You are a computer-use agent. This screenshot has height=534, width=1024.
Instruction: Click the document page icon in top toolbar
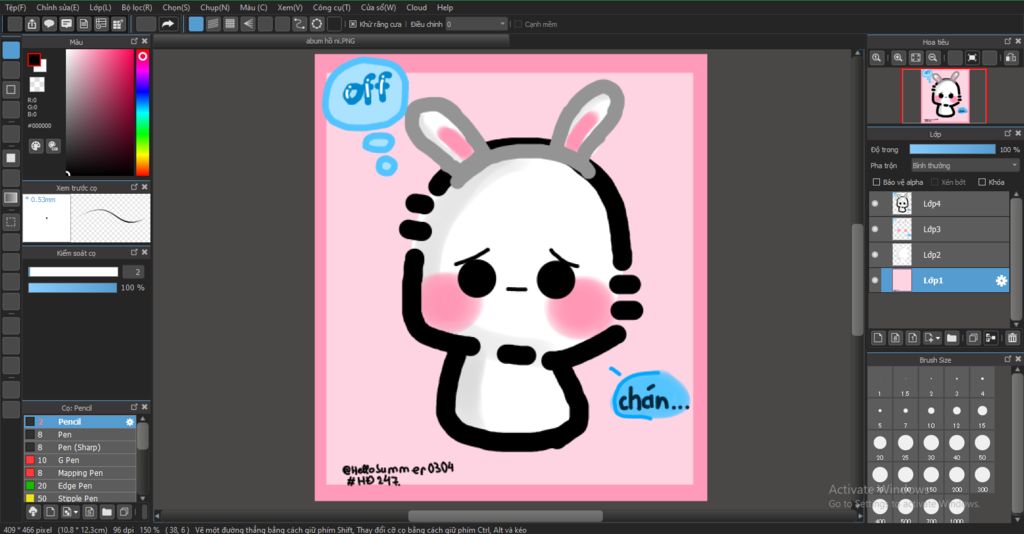84,24
